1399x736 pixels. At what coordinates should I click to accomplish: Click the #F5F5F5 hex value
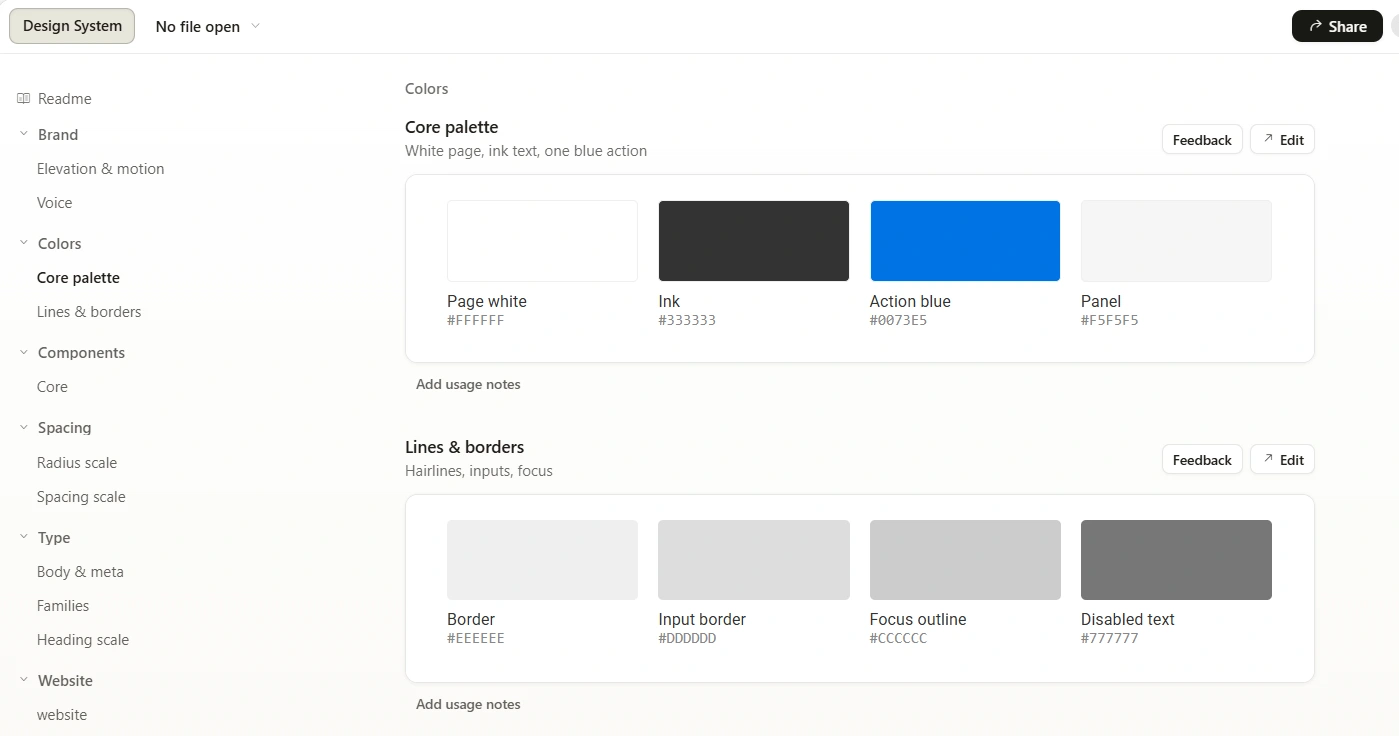click(1110, 320)
